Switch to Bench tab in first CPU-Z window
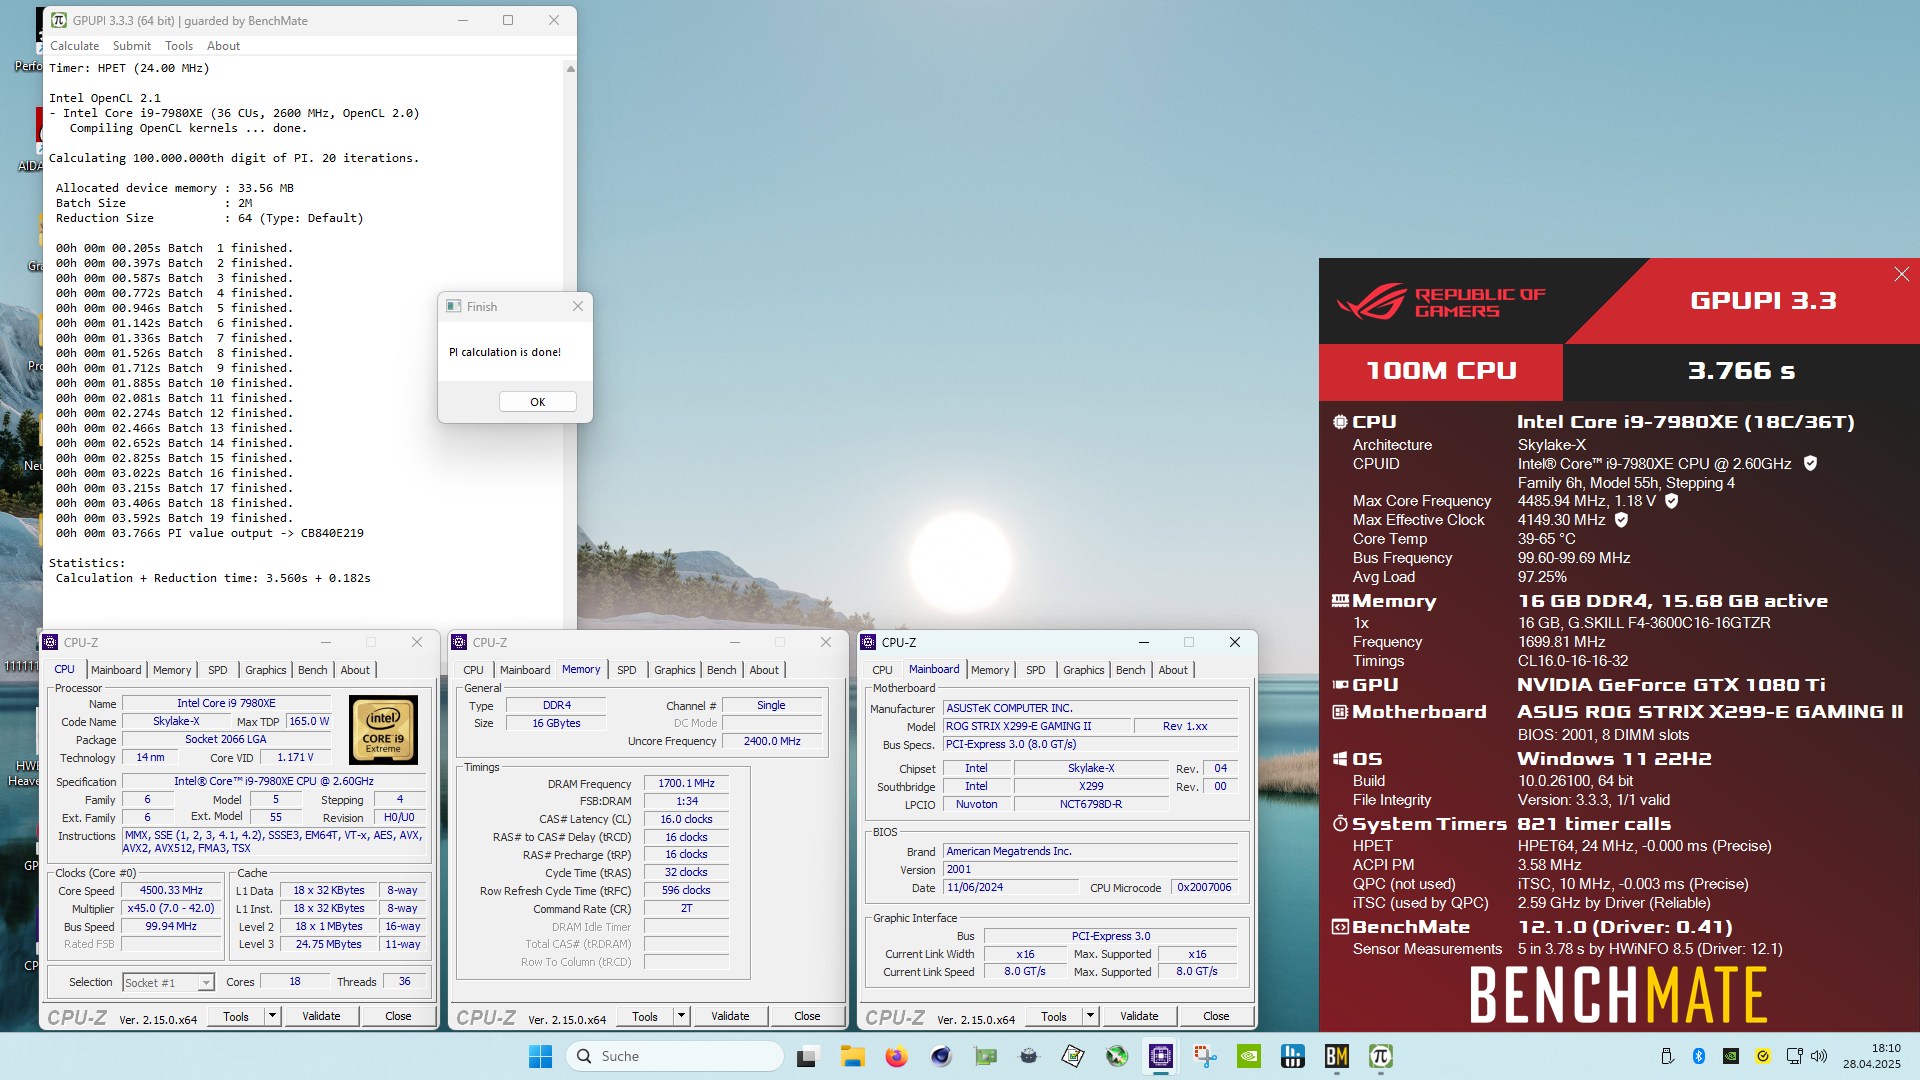The height and width of the screenshot is (1080, 1920). coord(312,670)
